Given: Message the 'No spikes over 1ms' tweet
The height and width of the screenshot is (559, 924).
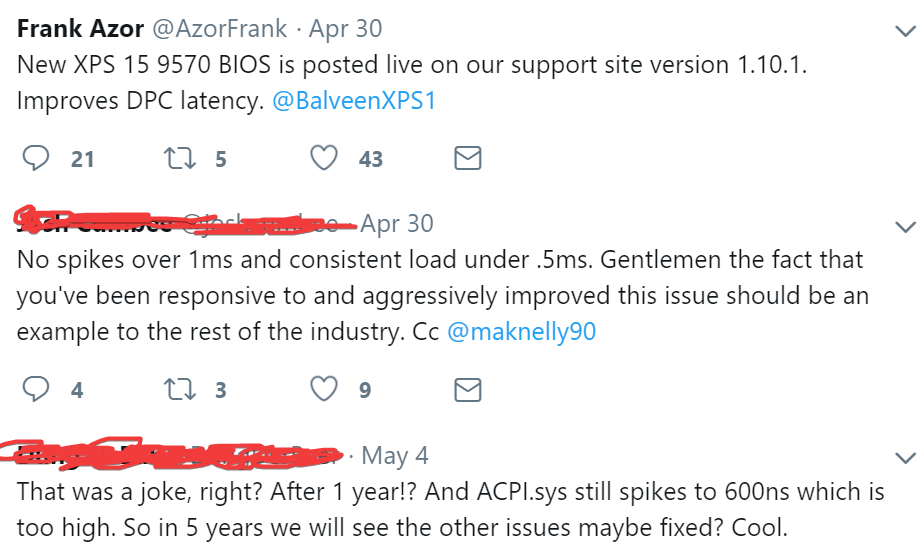Looking at the screenshot, I should click(x=468, y=388).
